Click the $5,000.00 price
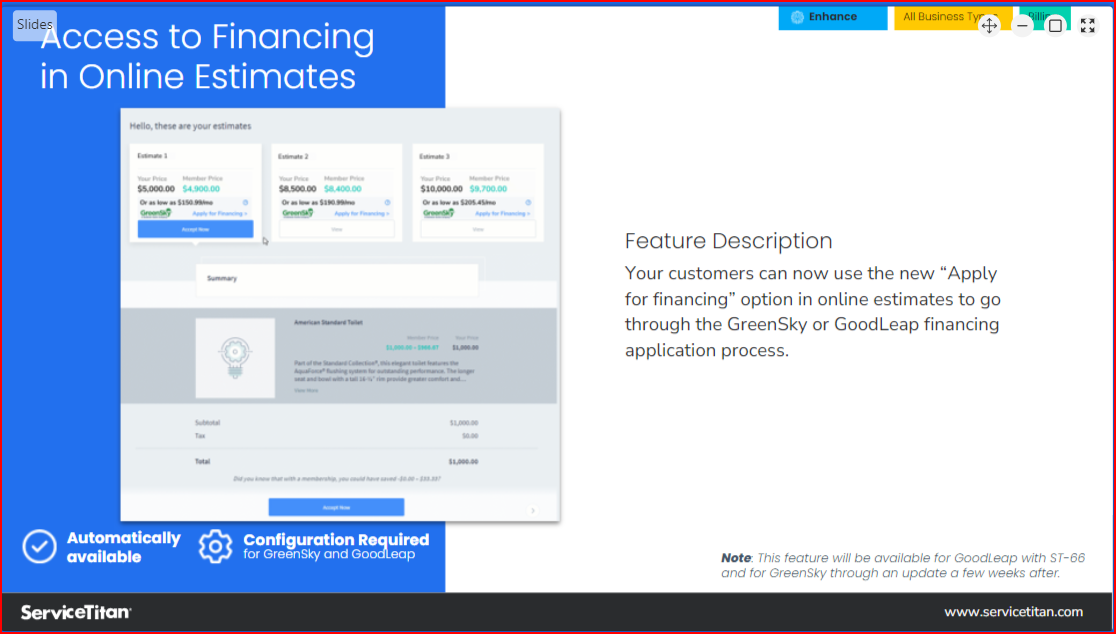The width and height of the screenshot is (1116, 634). pyautogui.click(x=156, y=189)
